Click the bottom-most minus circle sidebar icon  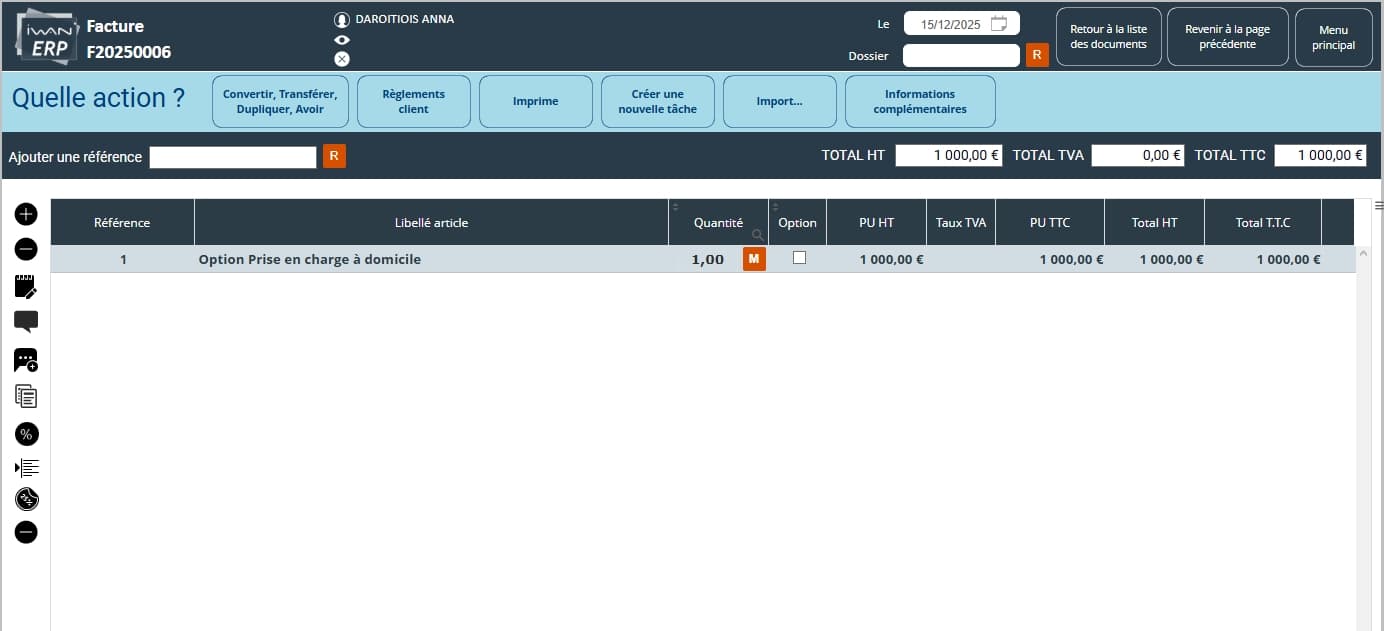(x=26, y=532)
